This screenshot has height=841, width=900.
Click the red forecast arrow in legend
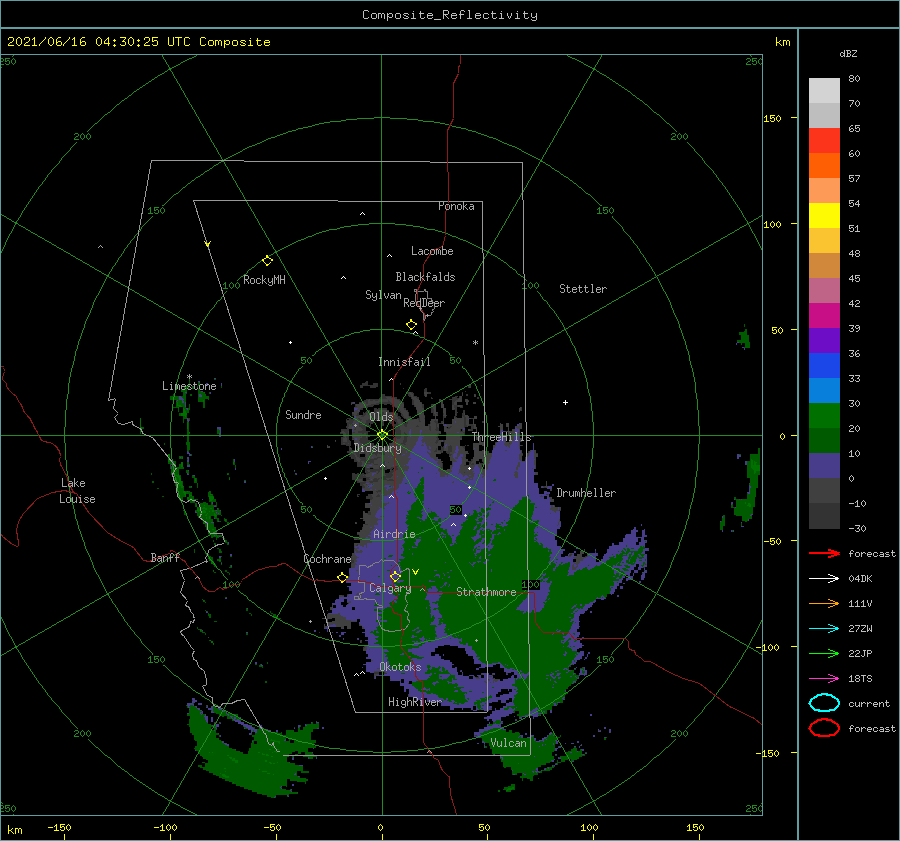coord(824,553)
